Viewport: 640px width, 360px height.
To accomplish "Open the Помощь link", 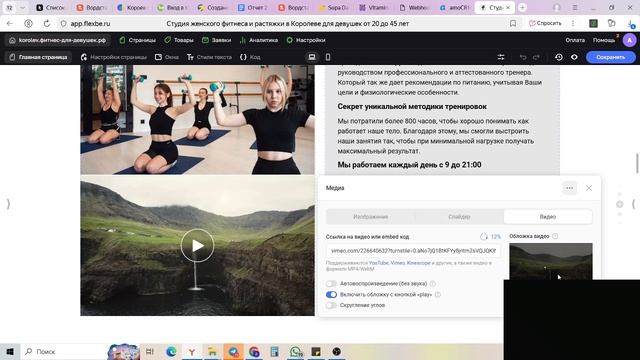I will pos(604,40).
